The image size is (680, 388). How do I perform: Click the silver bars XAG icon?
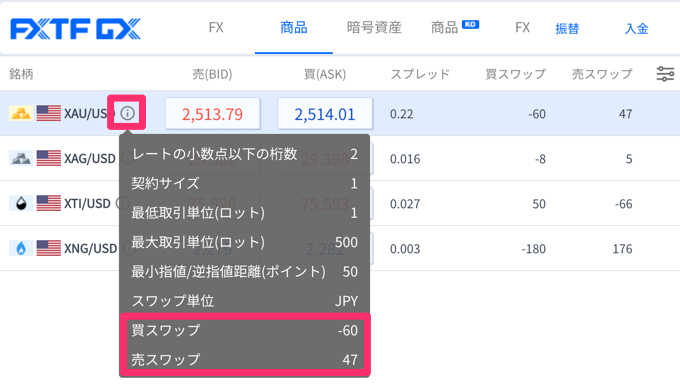click(21, 158)
